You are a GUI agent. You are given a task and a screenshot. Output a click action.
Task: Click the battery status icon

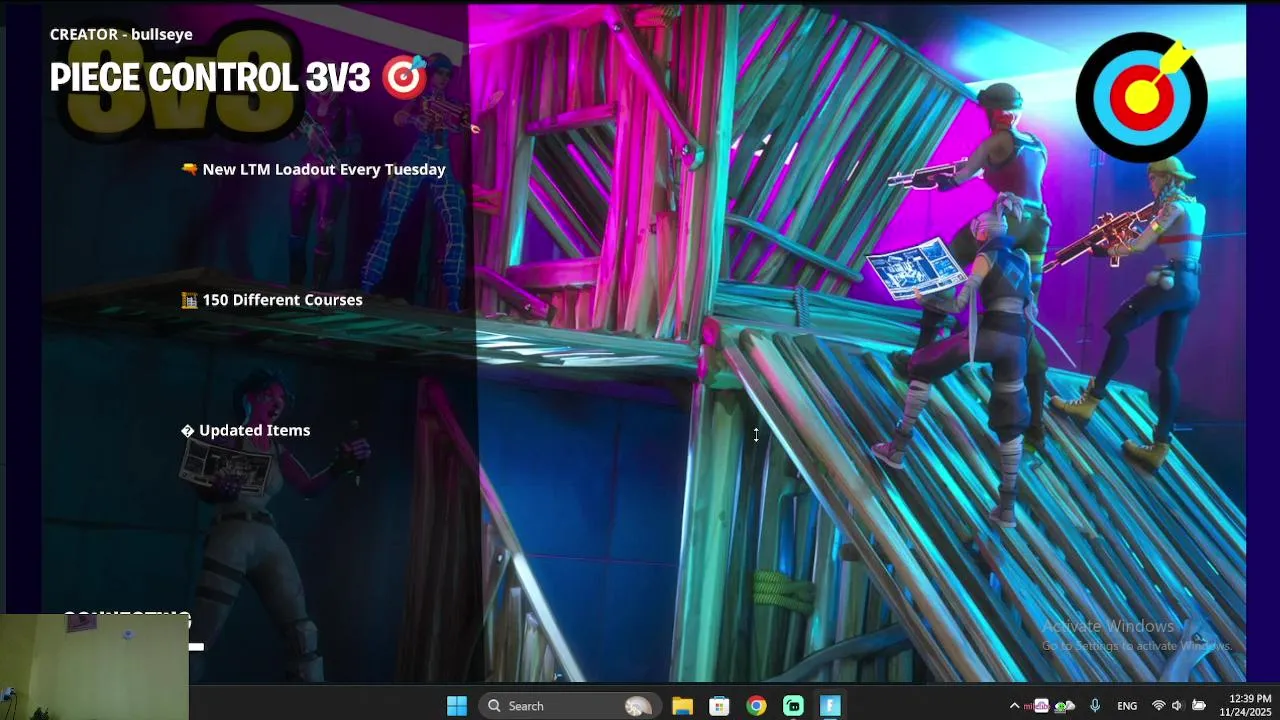(1198, 706)
